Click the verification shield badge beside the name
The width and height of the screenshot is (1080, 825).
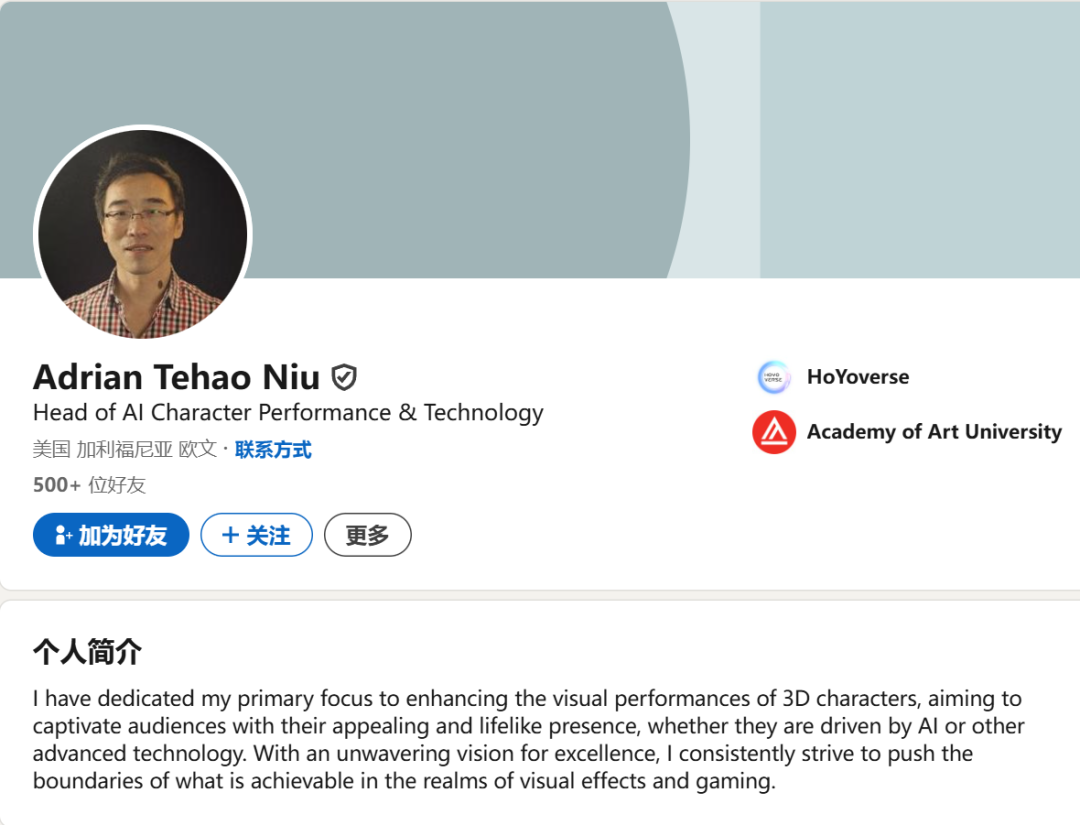pyautogui.click(x=344, y=377)
